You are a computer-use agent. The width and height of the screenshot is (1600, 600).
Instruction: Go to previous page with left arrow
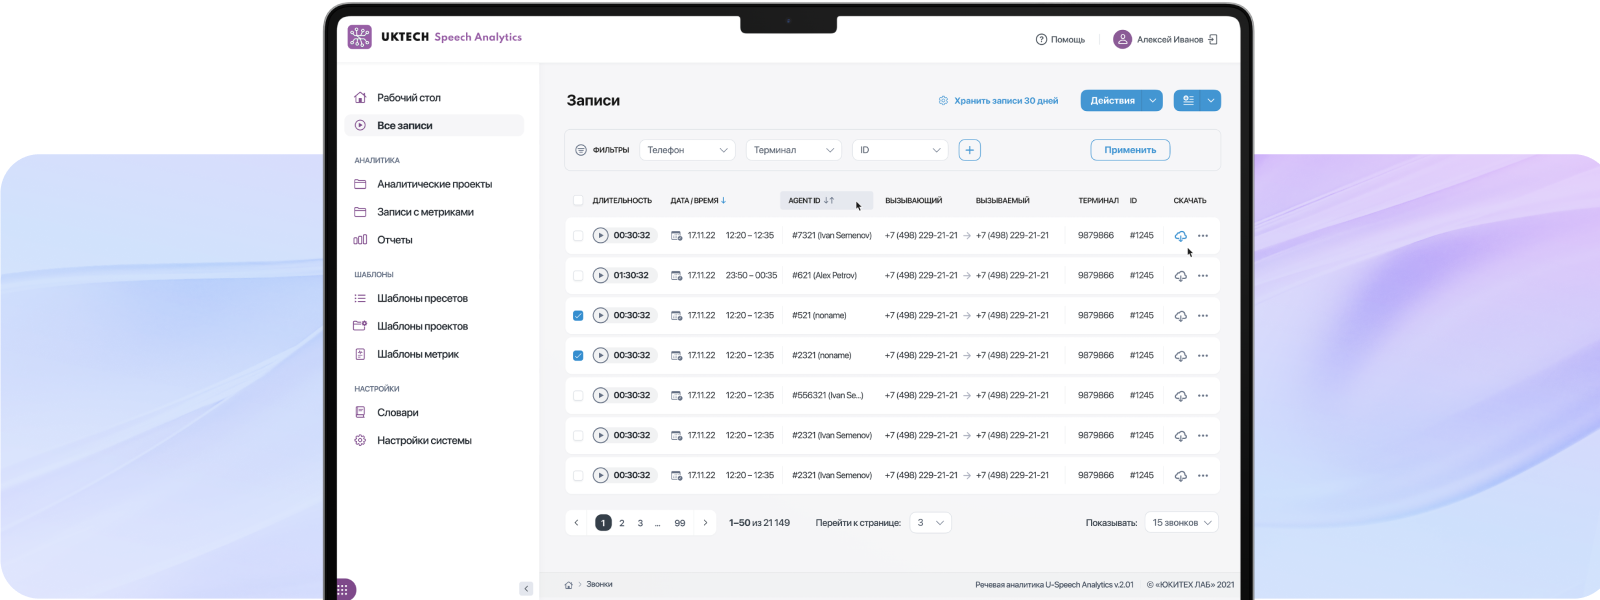577,523
